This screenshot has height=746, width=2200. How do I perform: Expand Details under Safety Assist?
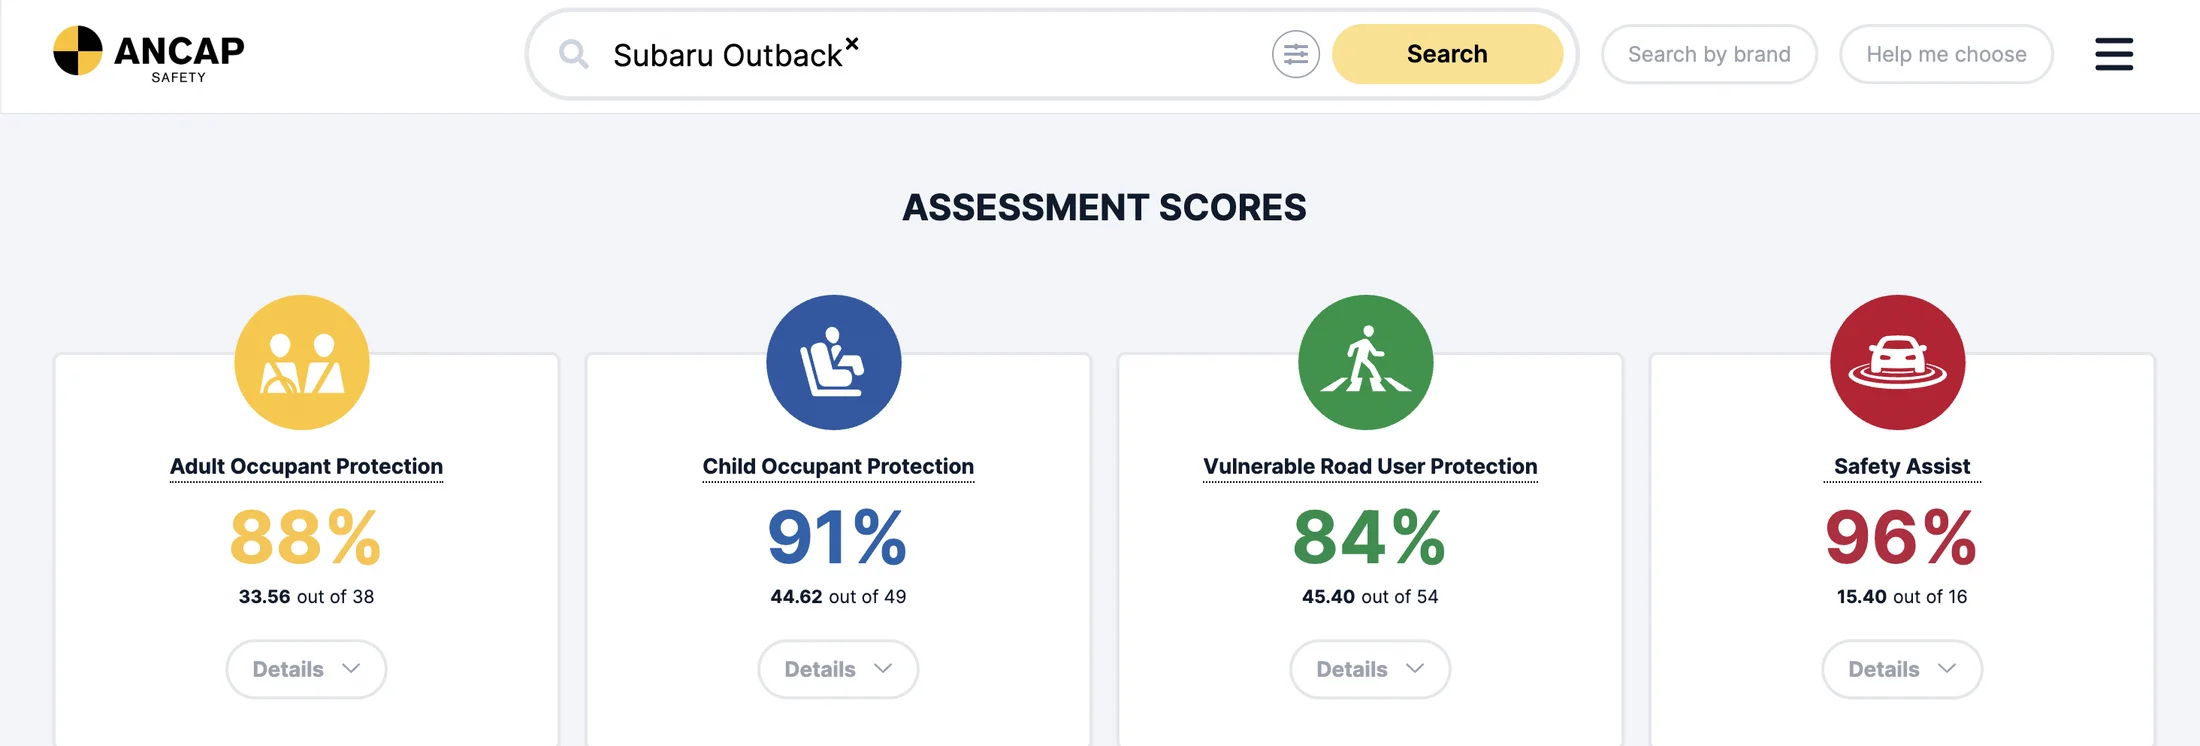point(1901,669)
